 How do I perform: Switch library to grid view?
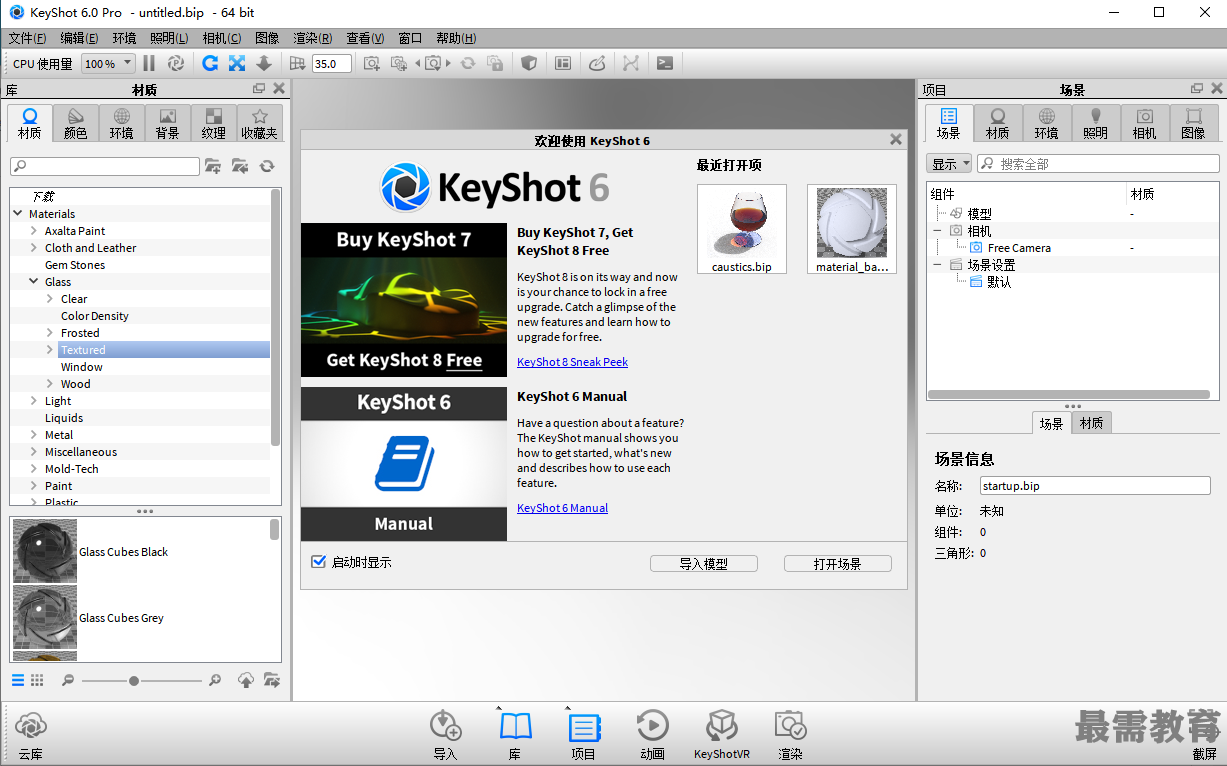37,680
